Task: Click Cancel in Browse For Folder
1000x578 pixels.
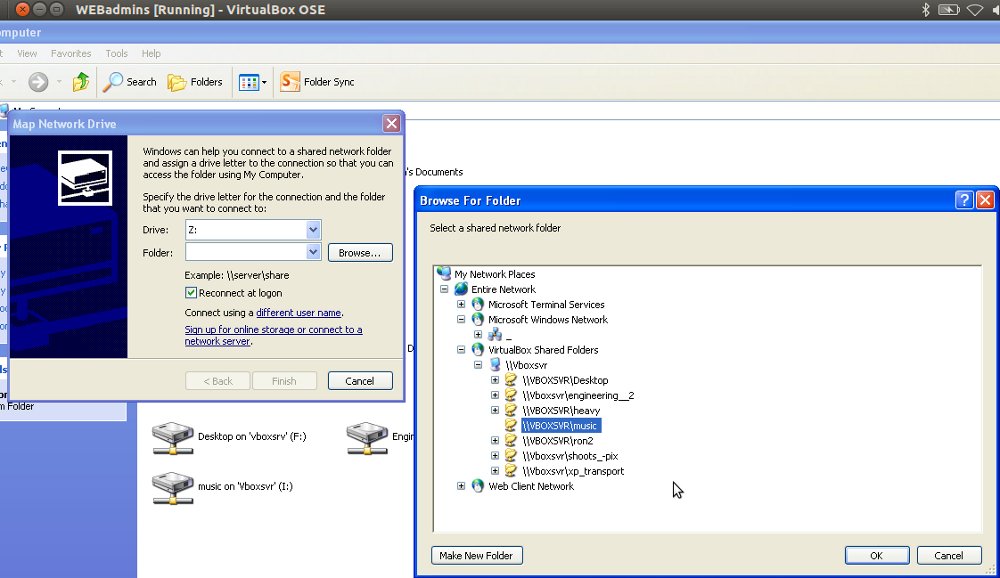Action: (x=949, y=556)
